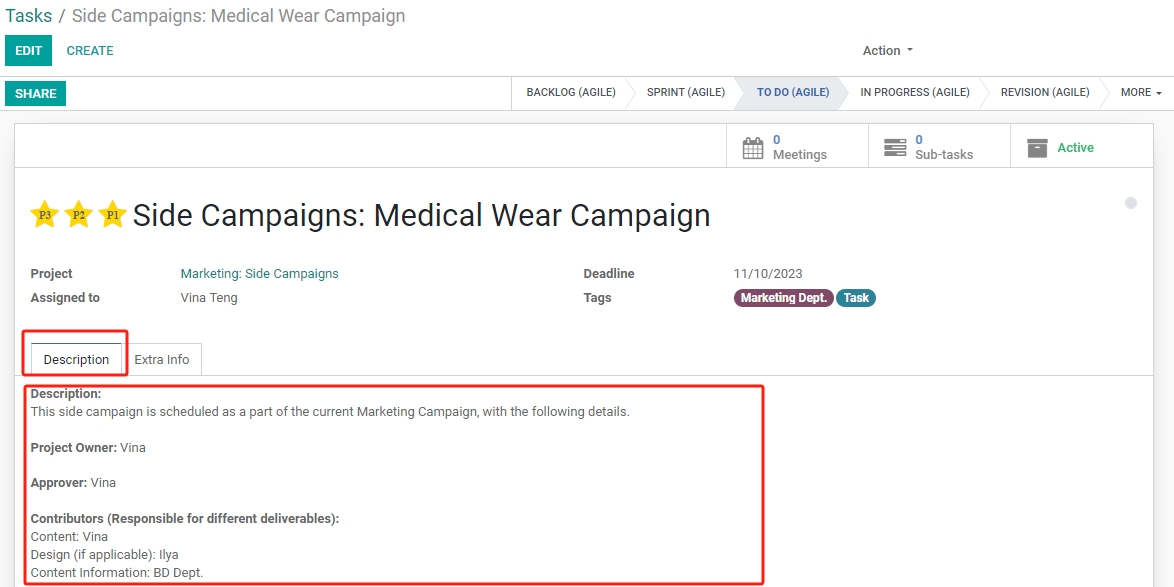Select the Description tab

coord(76,359)
